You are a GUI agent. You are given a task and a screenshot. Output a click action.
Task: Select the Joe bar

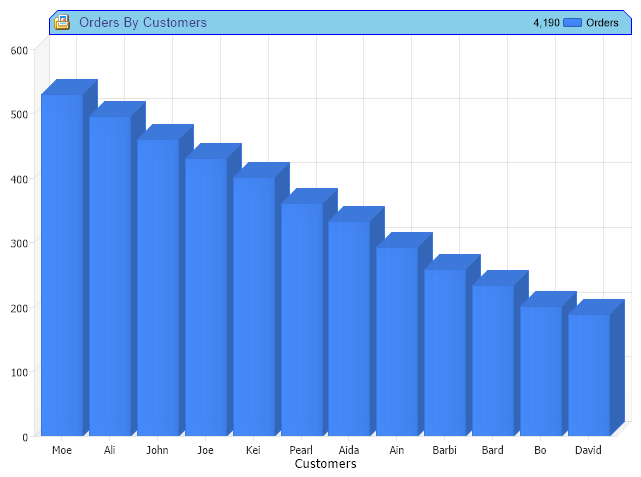206,297
